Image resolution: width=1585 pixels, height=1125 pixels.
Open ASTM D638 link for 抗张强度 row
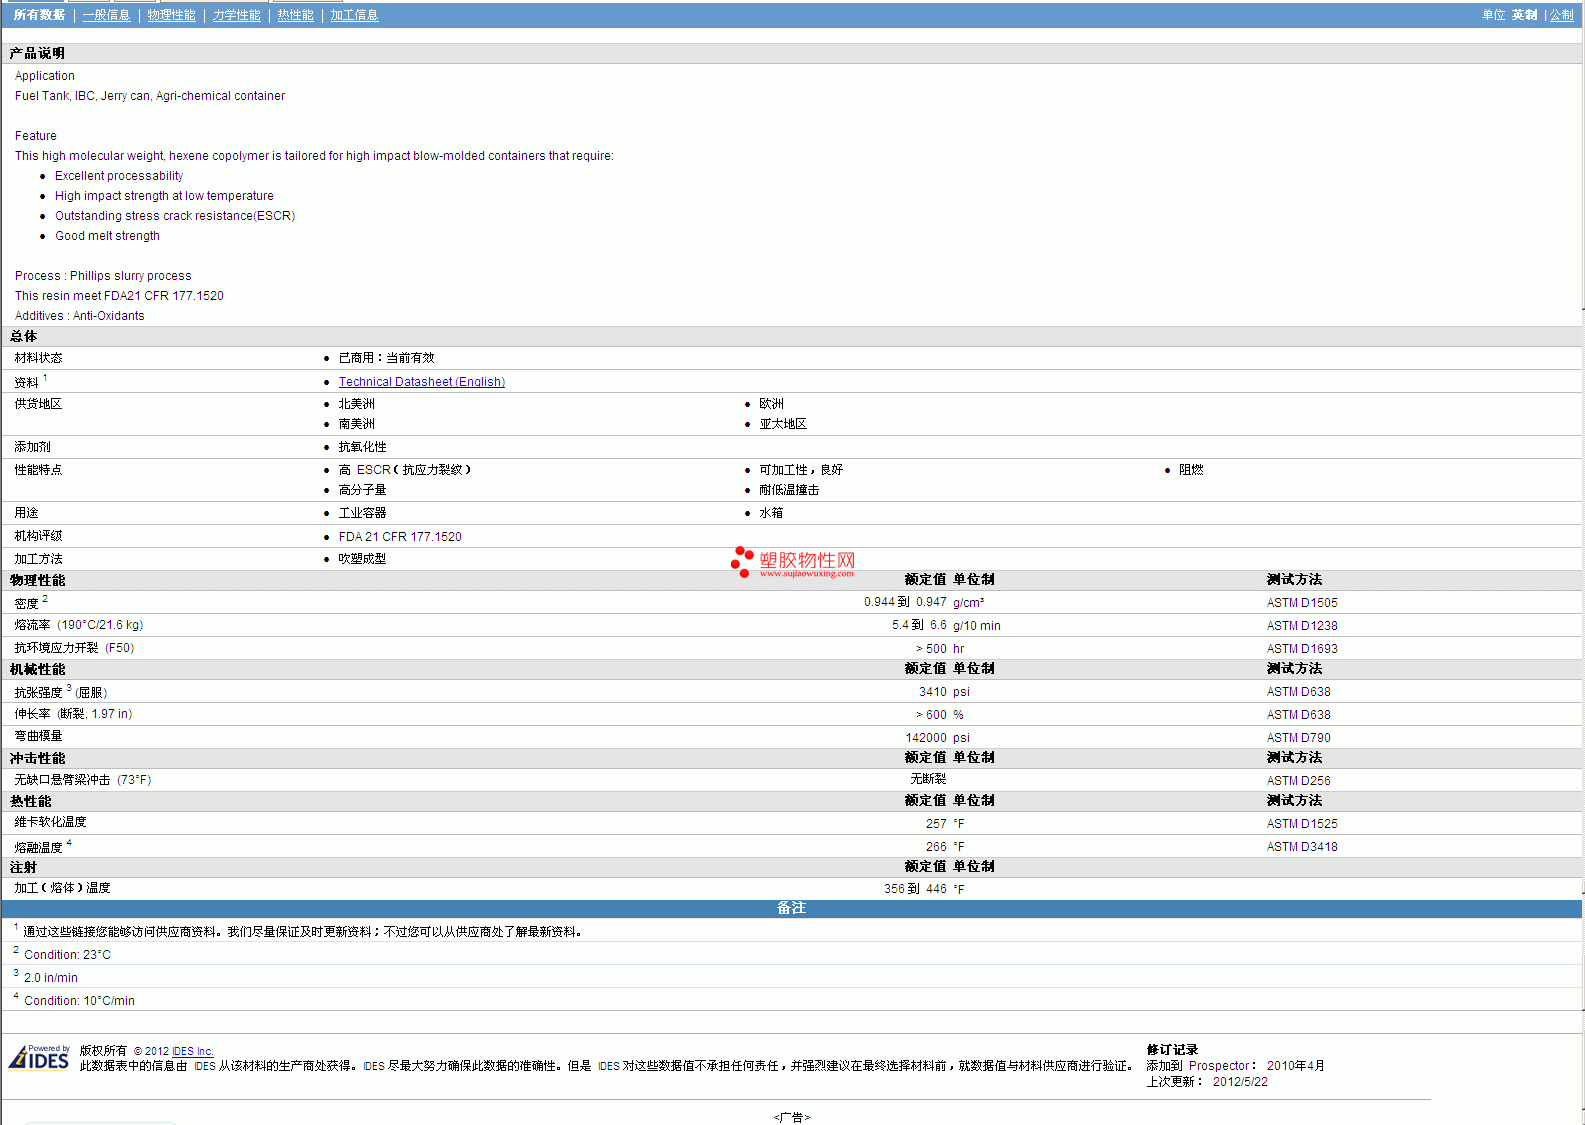click(x=1298, y=692)
